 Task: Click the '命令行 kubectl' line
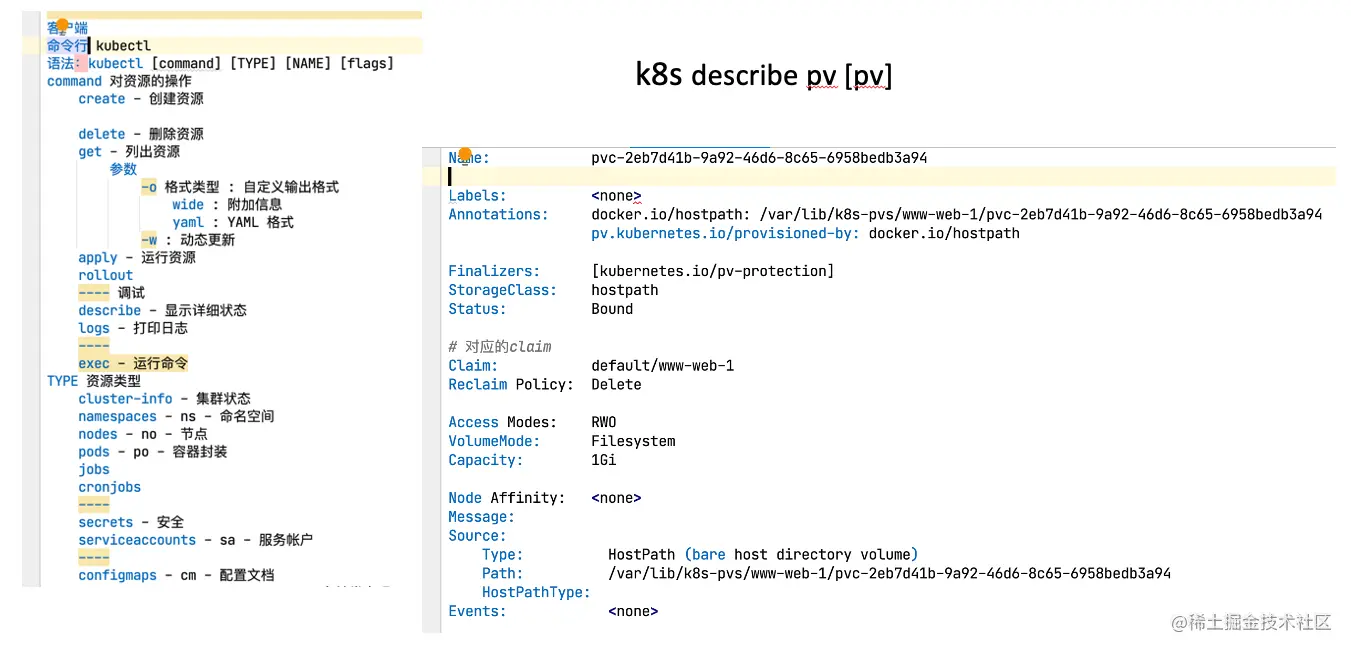pyautogui.click(x=99, y=46)
